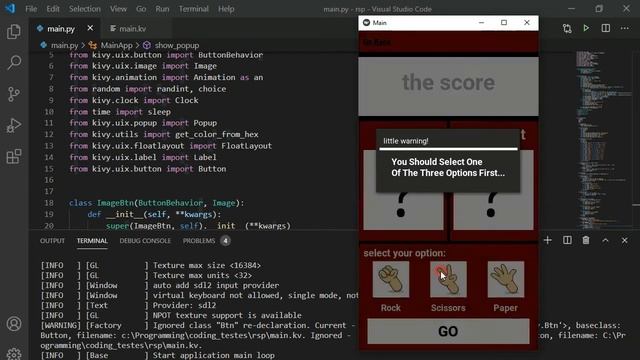
Task: Open changes compare icon in editor toolbar
Action: [x=567, y=28]
